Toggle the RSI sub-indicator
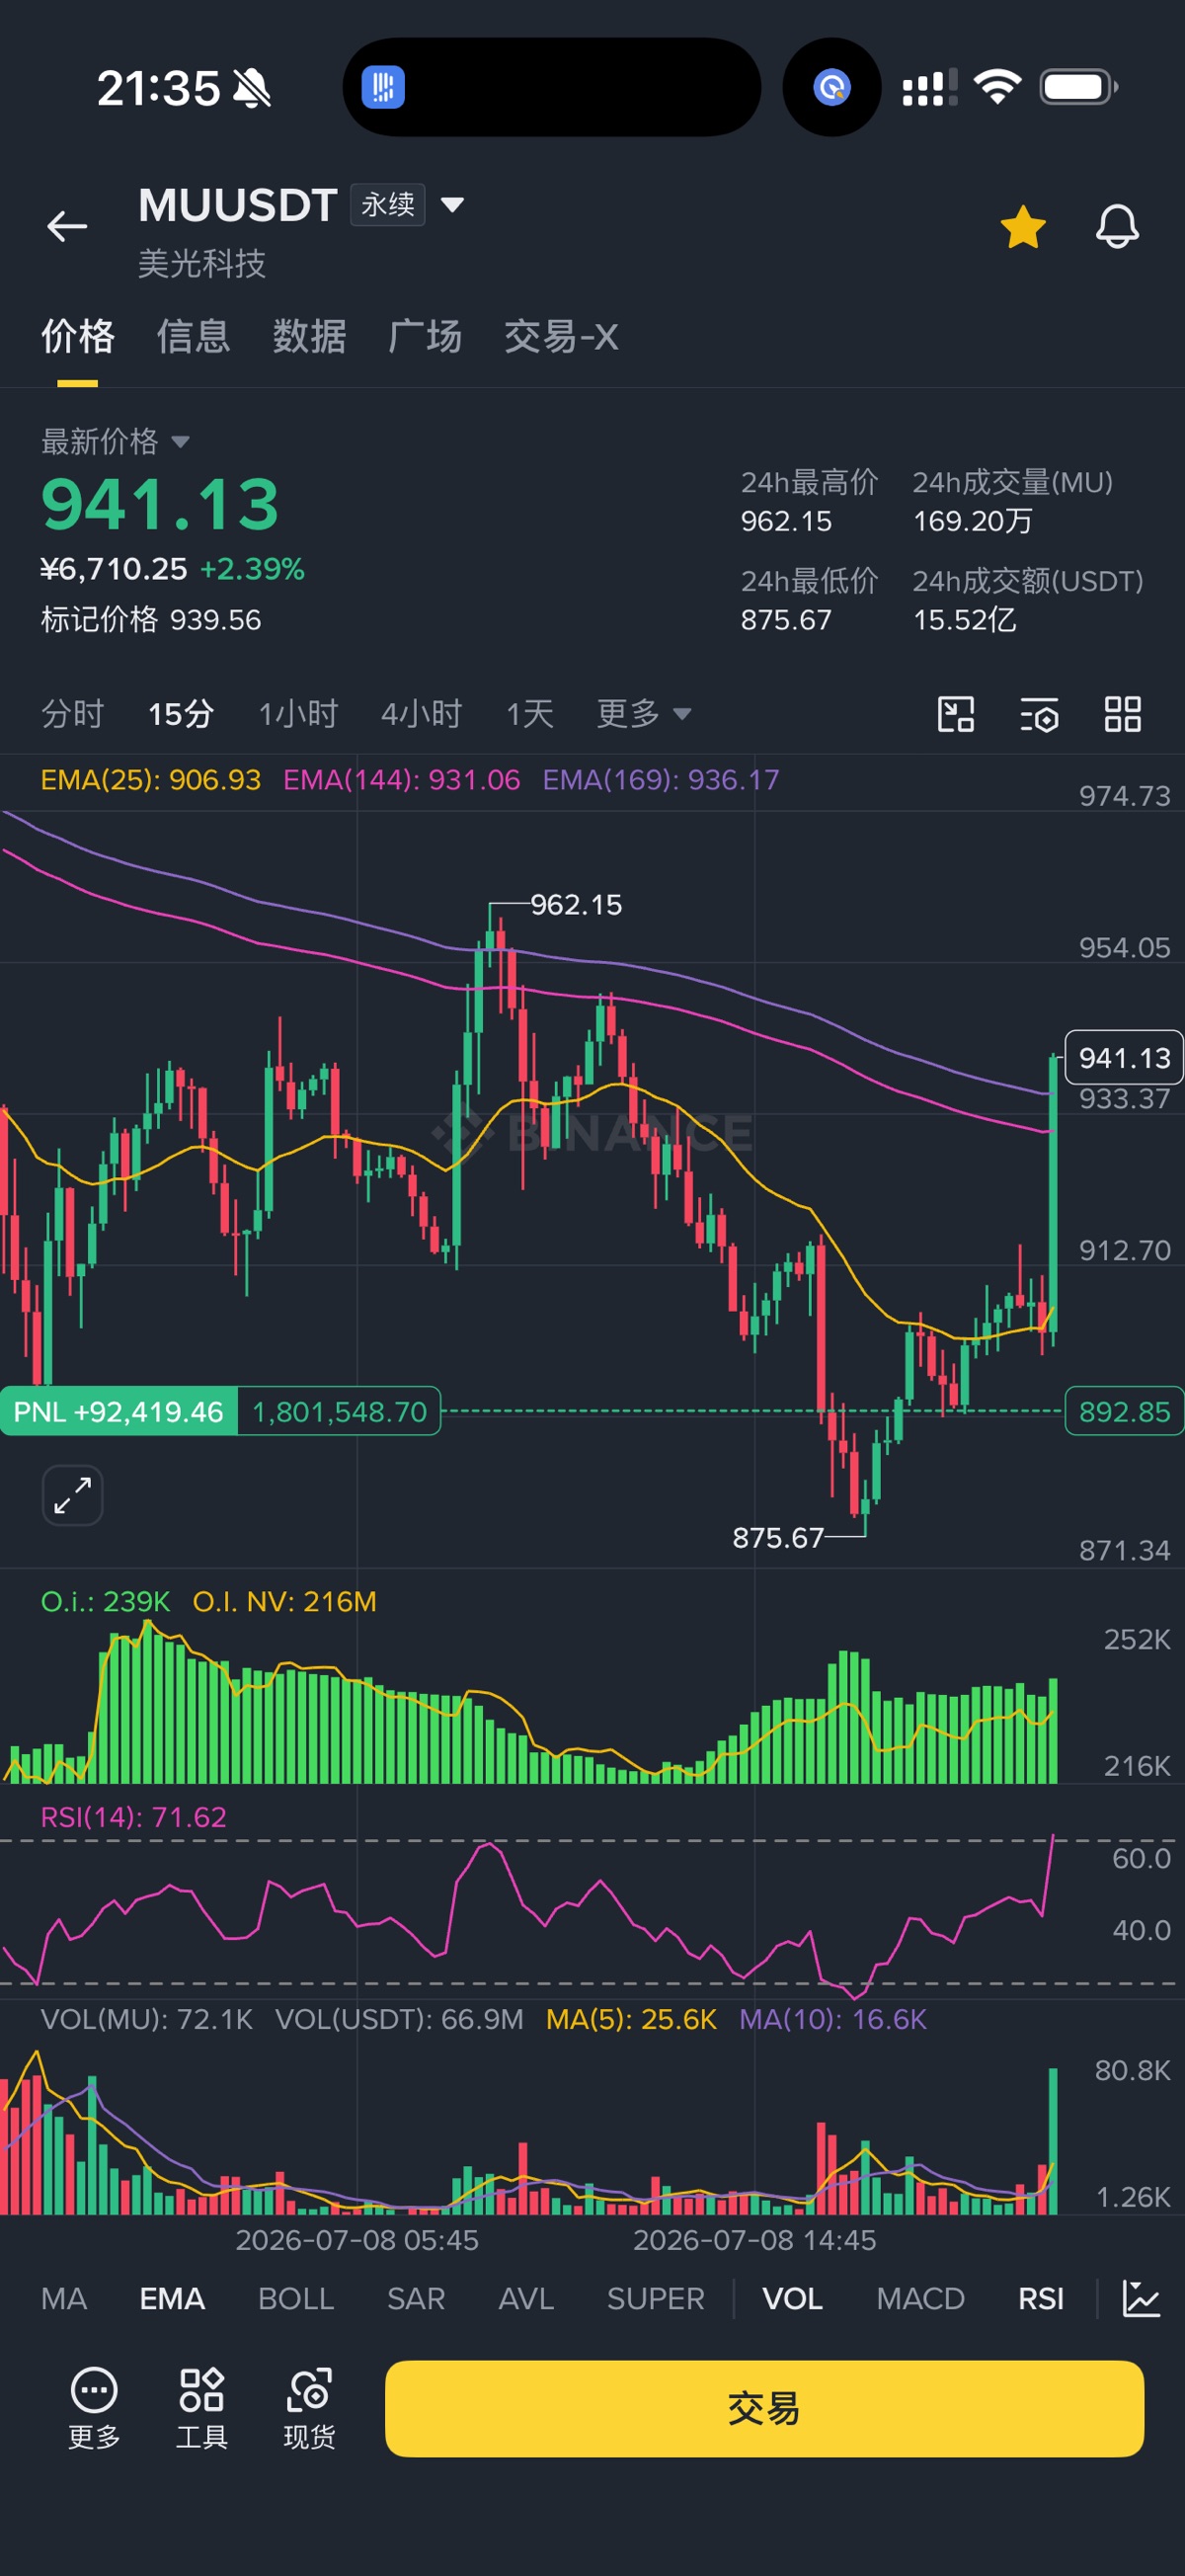 coord(1041,2298)
